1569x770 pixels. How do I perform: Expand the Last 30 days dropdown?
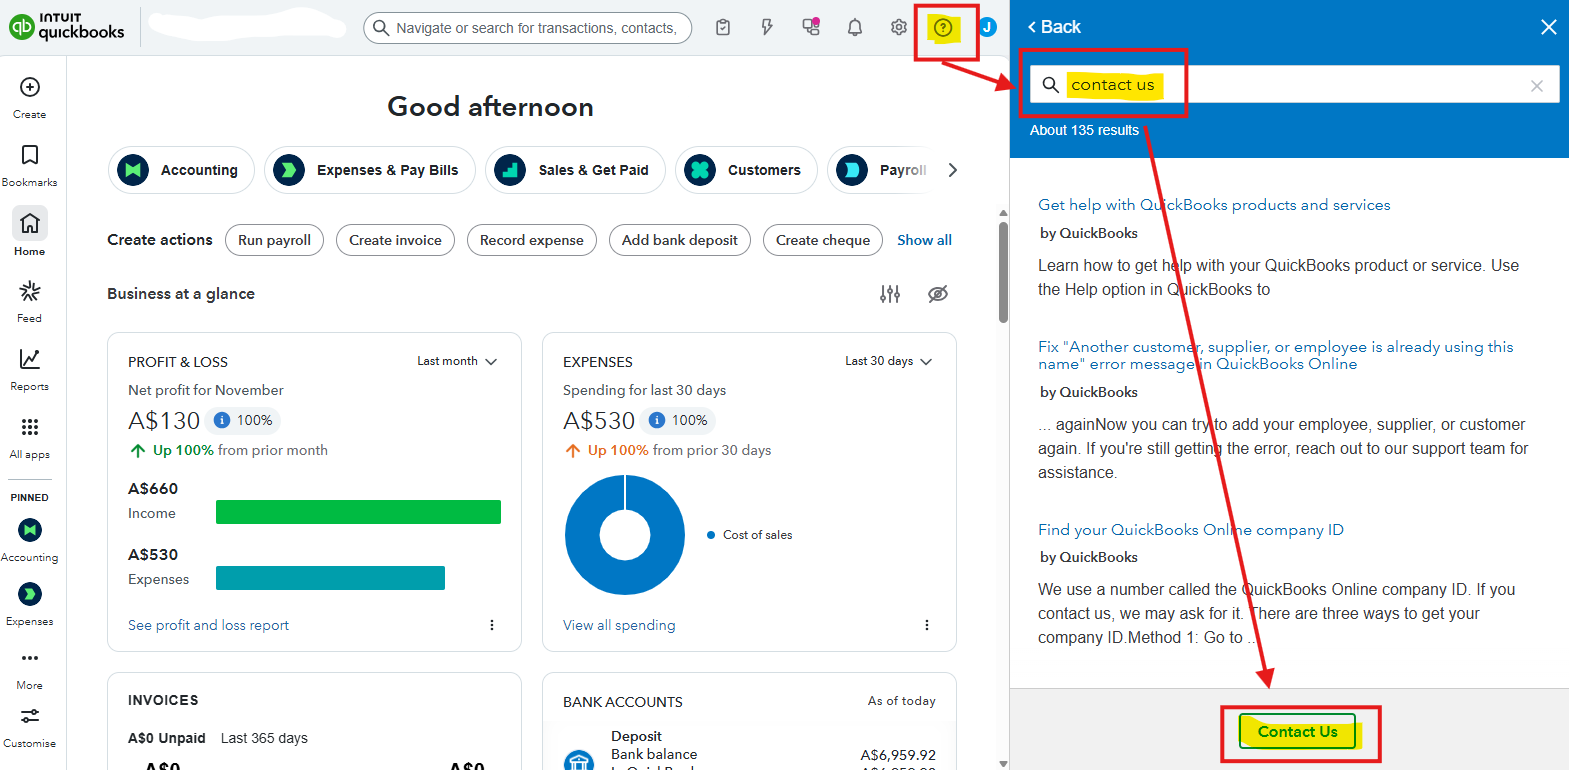888,361
